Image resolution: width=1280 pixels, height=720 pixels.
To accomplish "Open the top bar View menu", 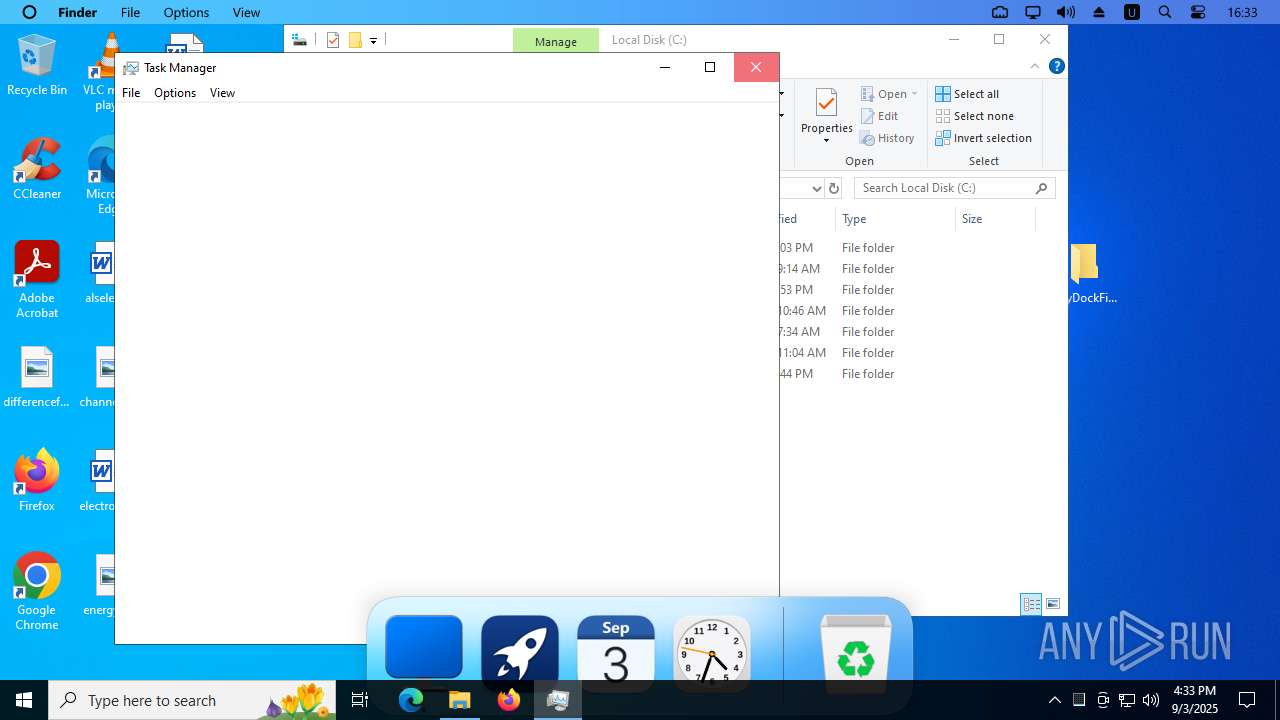I will coord(246,13).
